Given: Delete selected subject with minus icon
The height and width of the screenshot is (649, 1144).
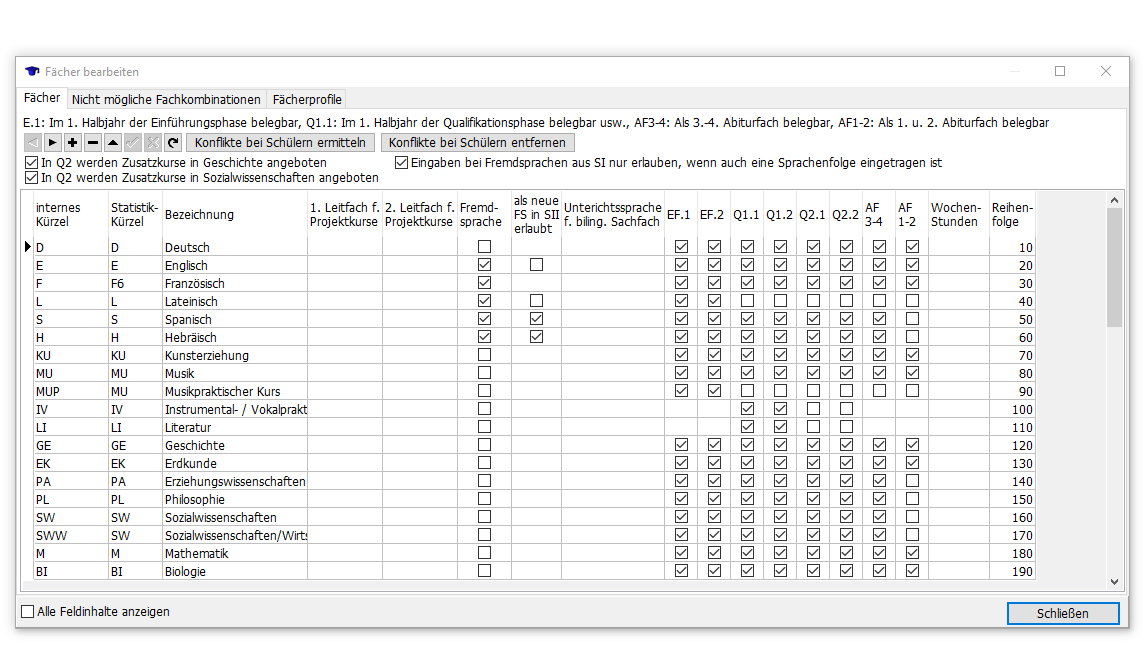Looking at the screenshot, I should (x=93, y=142).
